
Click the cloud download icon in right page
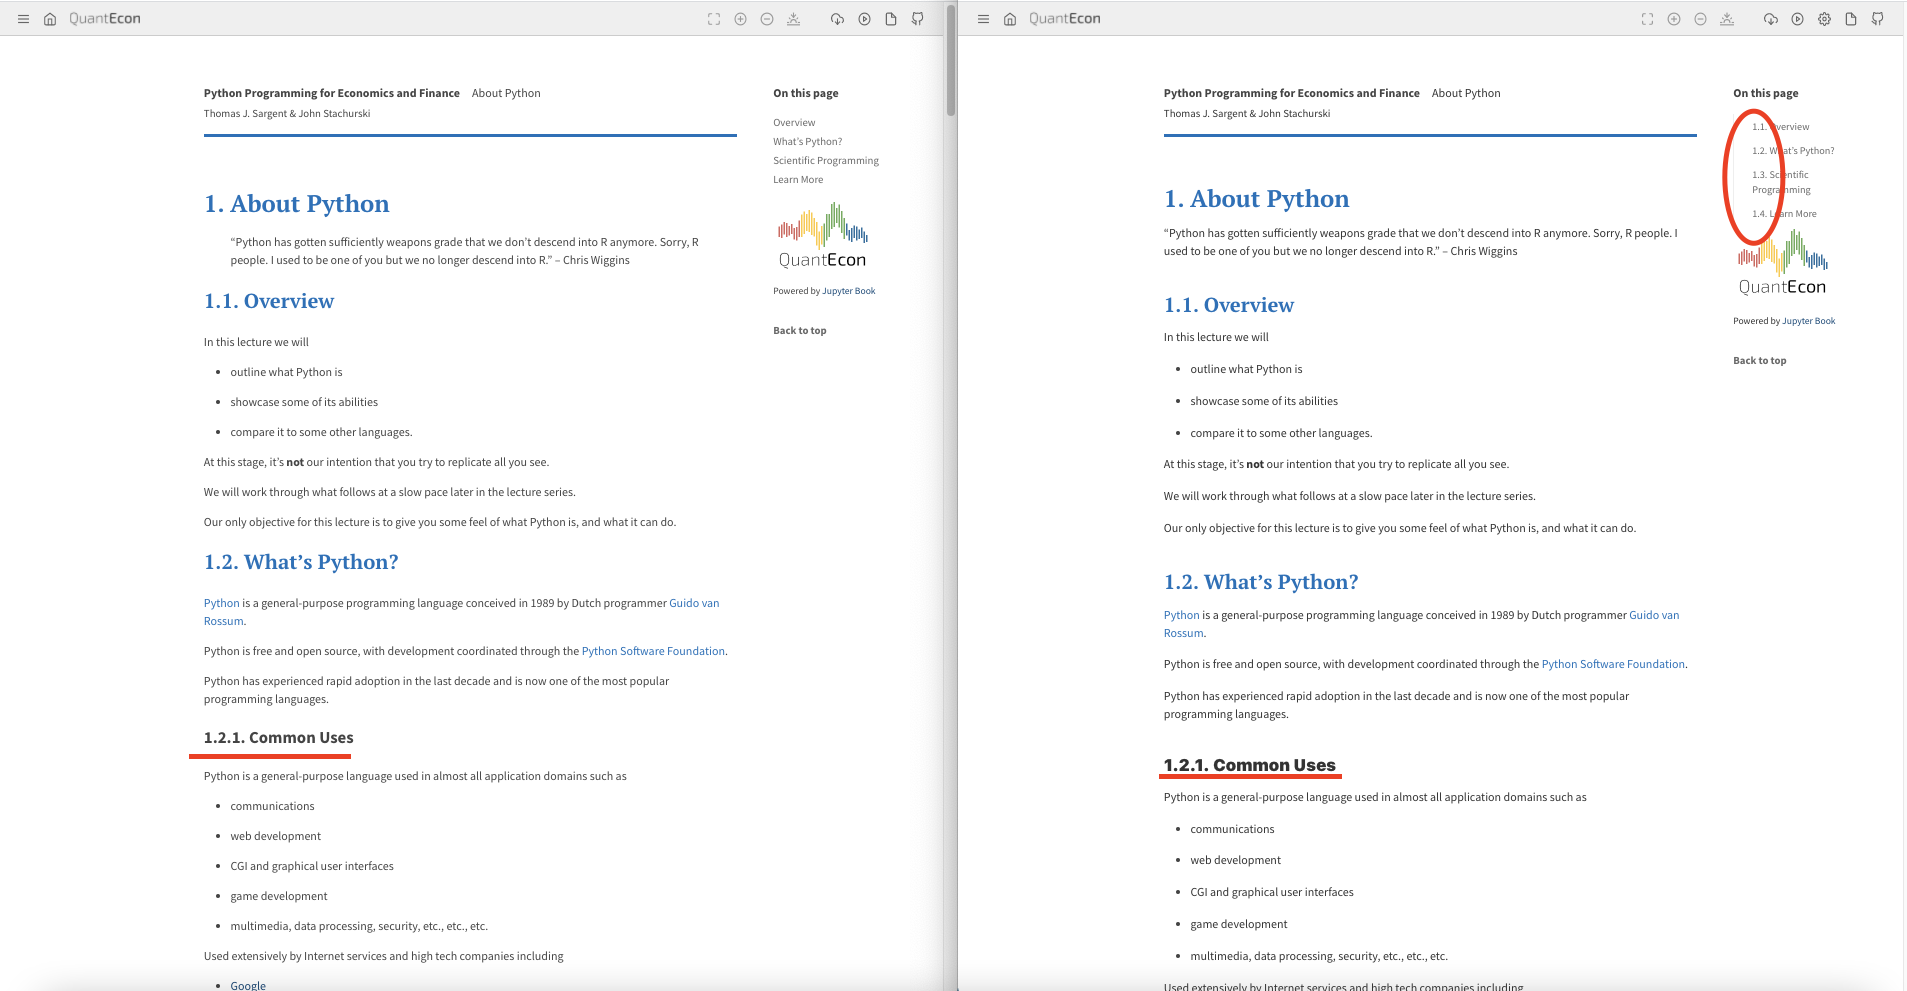coord(1771,19)
